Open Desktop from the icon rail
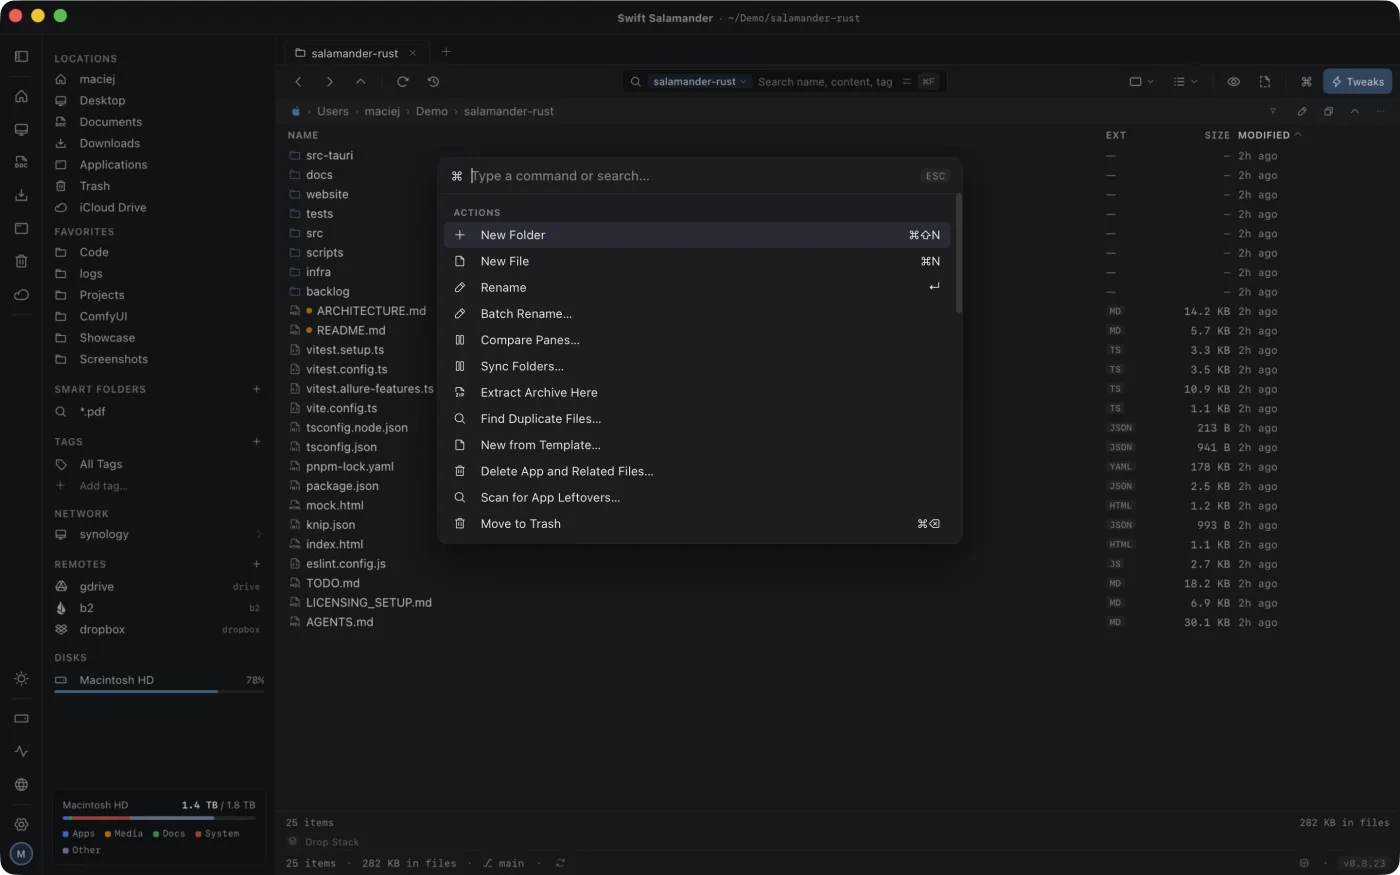1400x875 pixels. (21, 130)
